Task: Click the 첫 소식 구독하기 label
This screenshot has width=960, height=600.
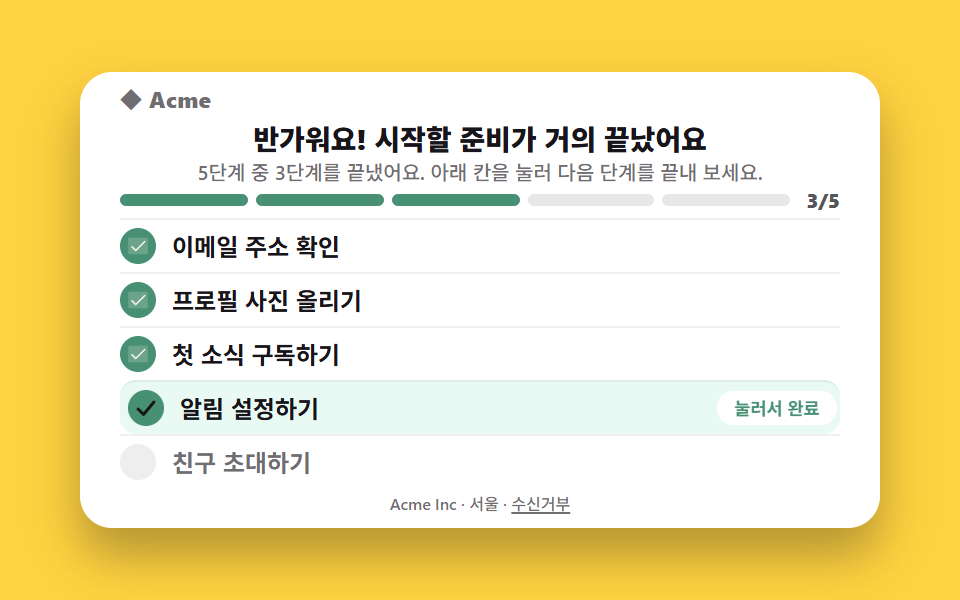Action: [x=256, y=354]
